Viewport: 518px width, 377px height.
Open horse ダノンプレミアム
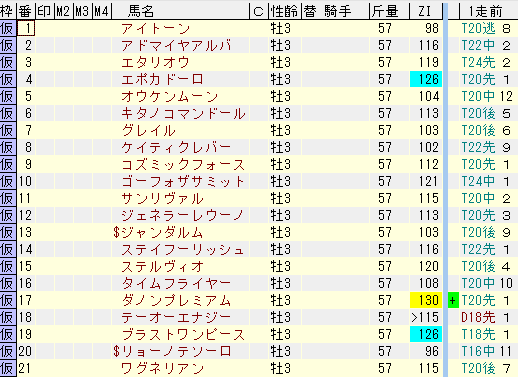click(x=176, y=301)
